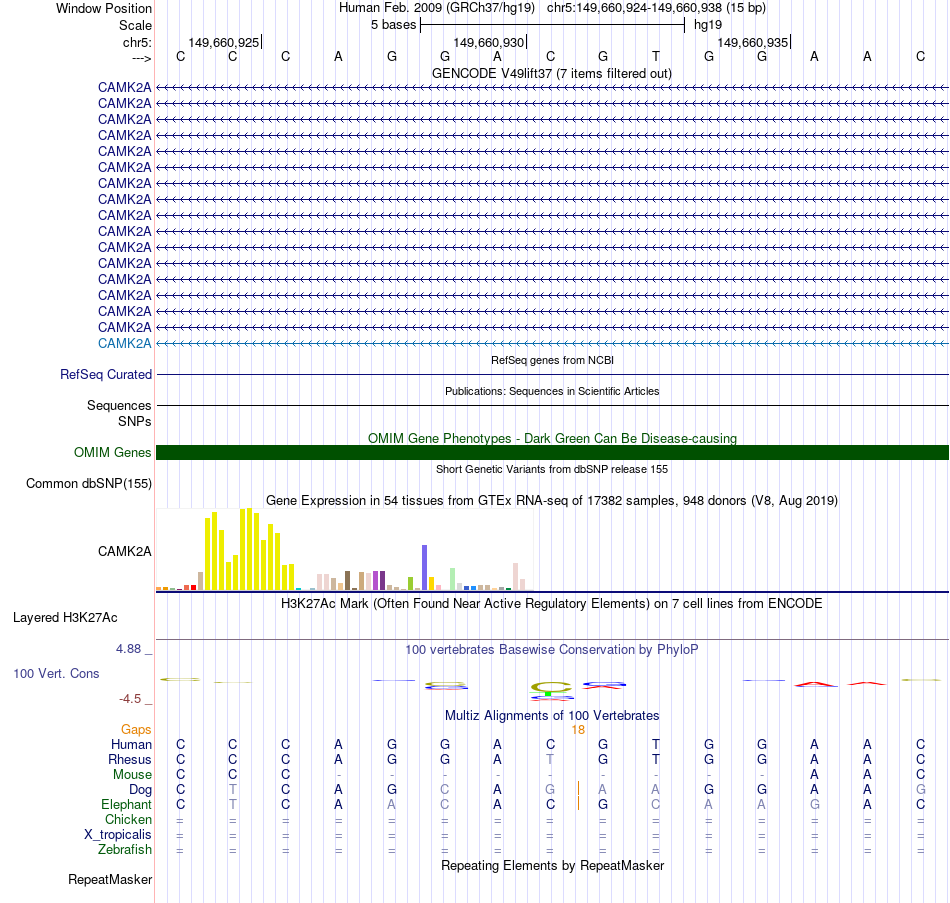The image size is (950, 903).
Task: Open the OMIM Gene Phenotypes track title
Action: pyautogui.click(x=552, y=438)
